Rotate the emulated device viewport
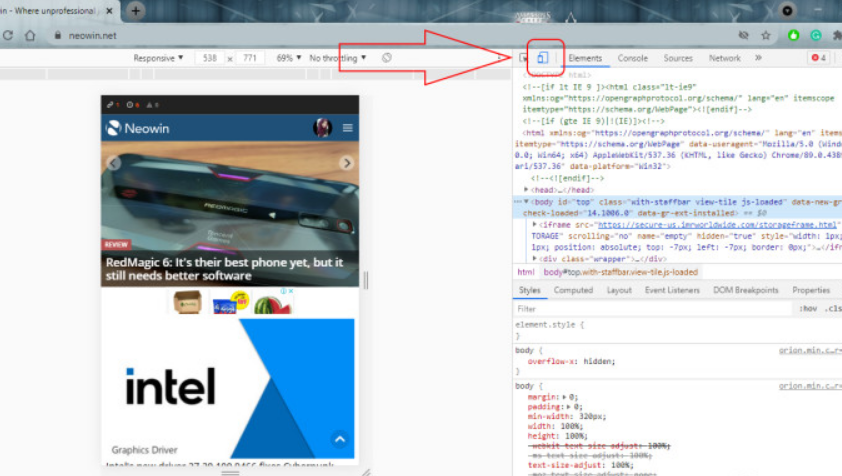This screenshot has width=842, height=476. pyautogui.click(x=387, y=57)
